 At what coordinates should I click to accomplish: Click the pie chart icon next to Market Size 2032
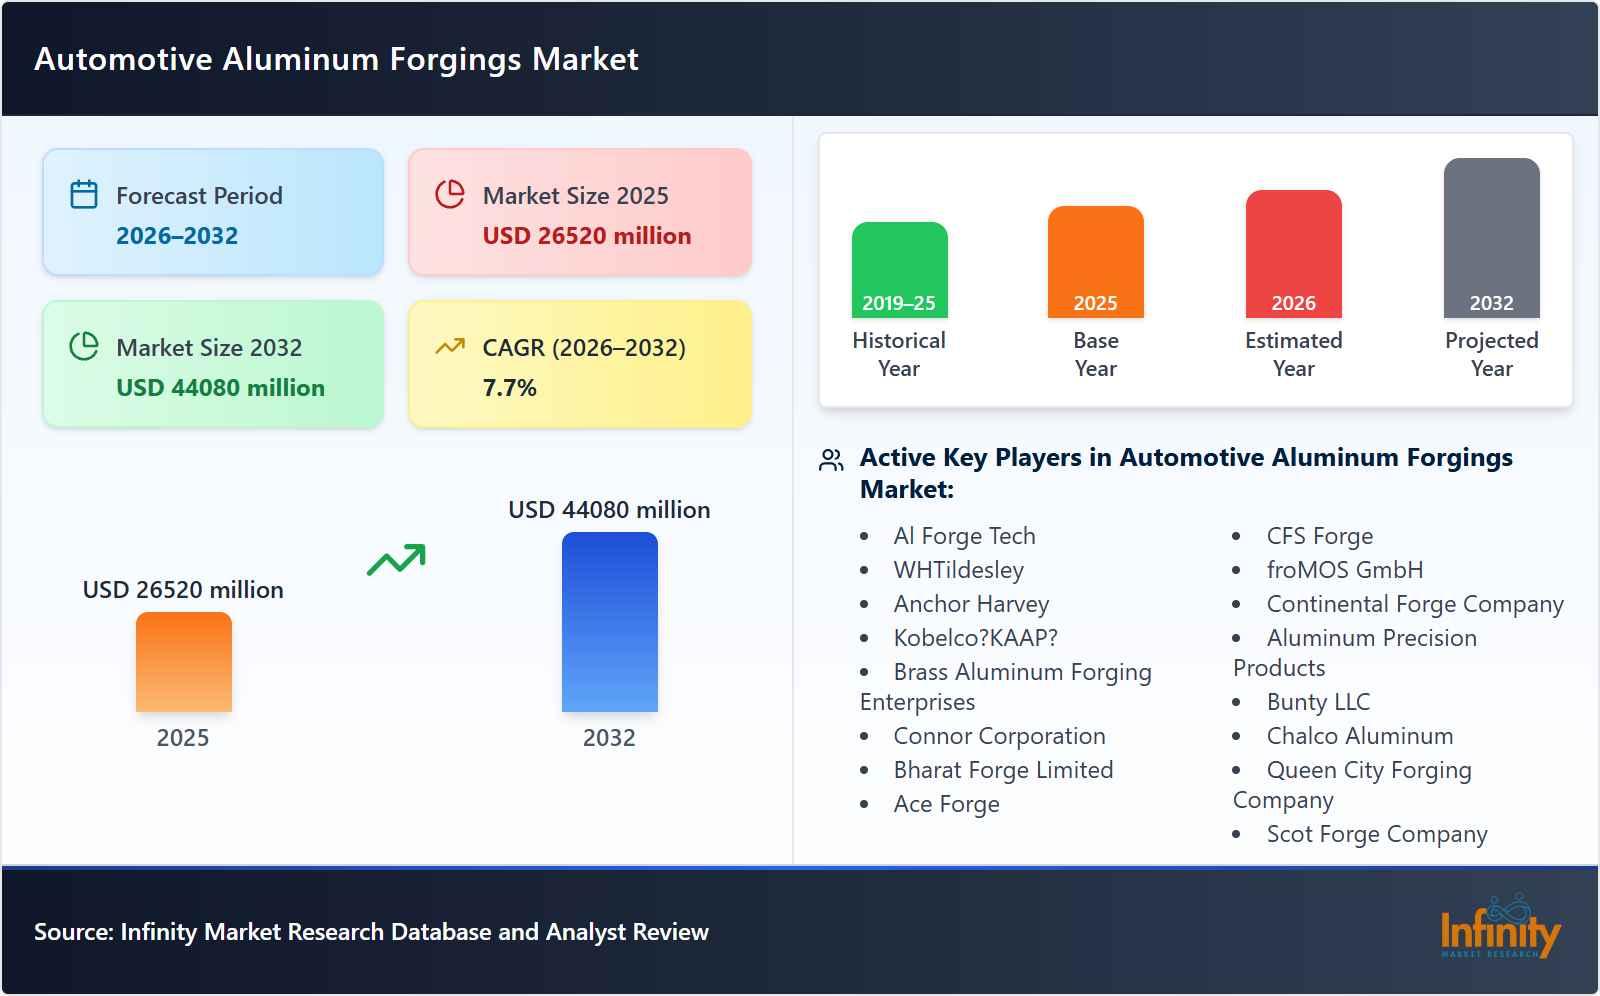click(x=84, y=346)
